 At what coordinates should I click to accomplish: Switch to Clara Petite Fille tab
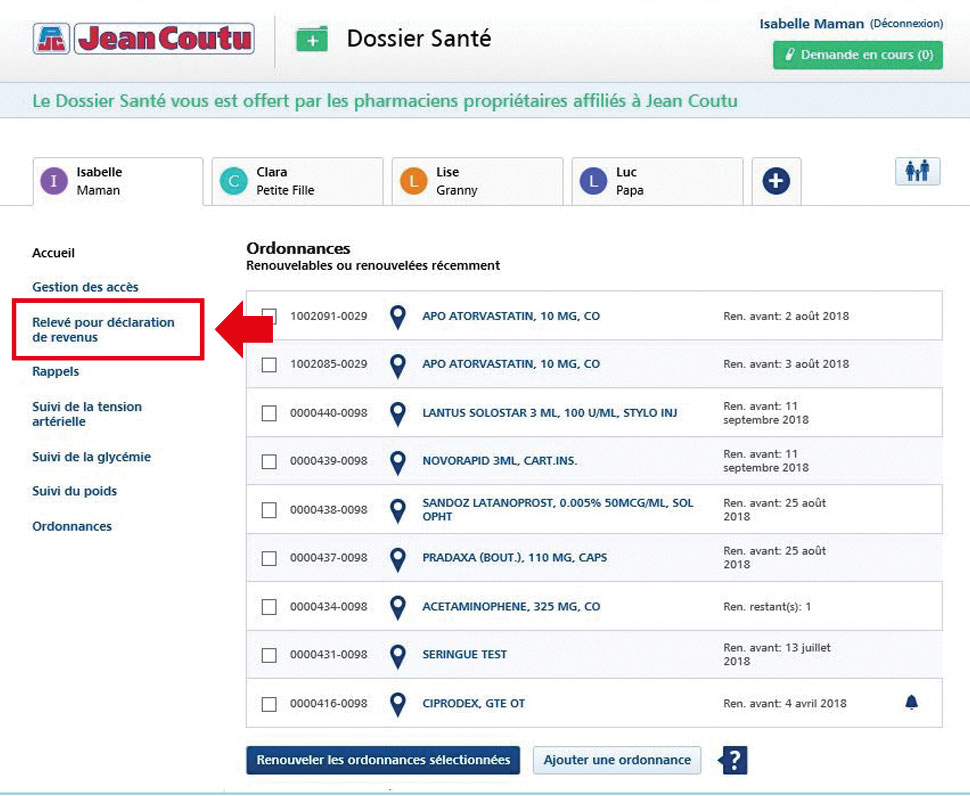pos(298,181)
